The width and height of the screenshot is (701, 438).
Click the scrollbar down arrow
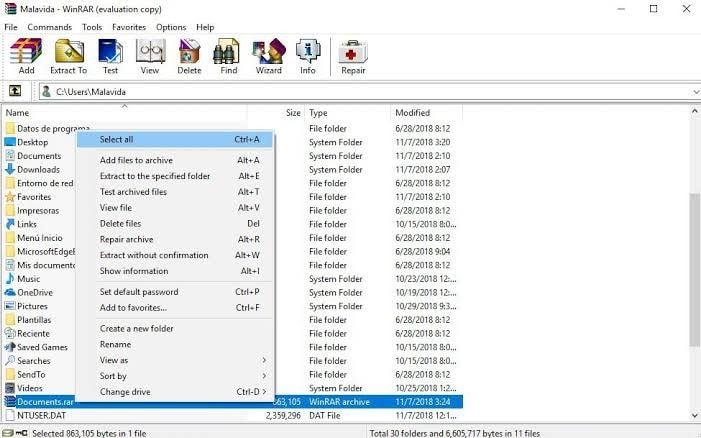[x=694, y=415]
